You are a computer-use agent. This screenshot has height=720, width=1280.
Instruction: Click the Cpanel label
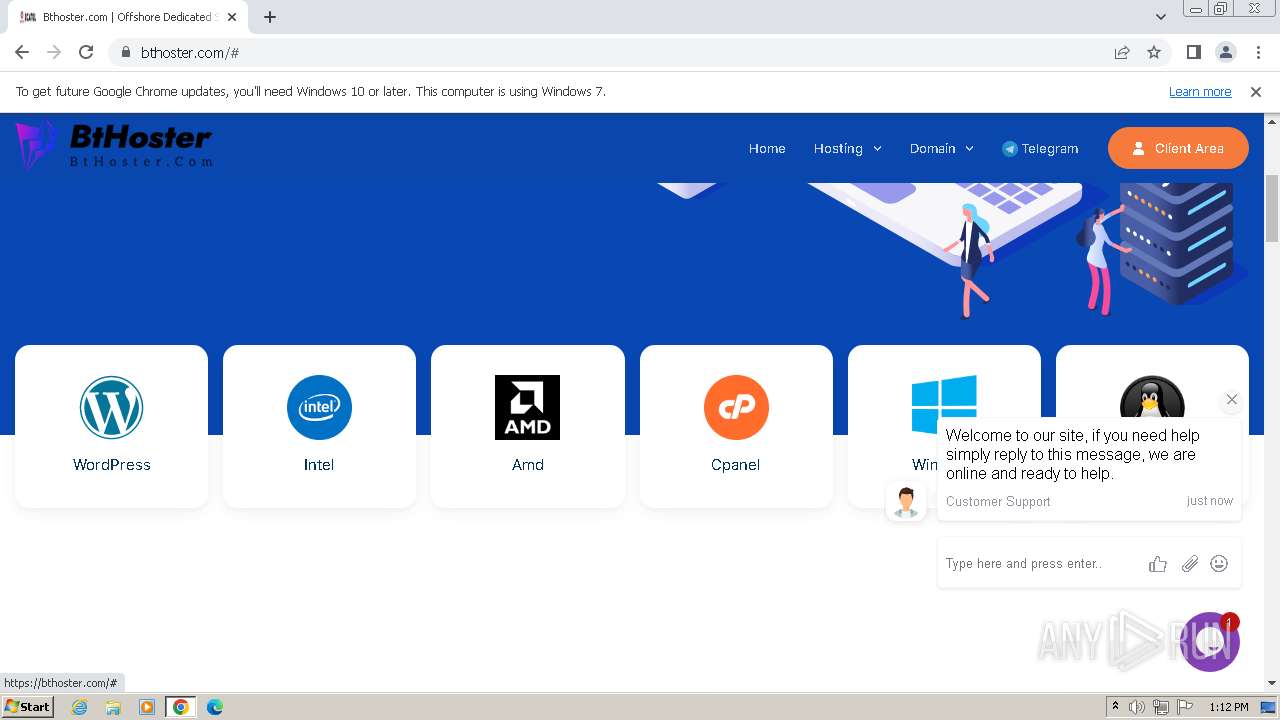[735, 464]
